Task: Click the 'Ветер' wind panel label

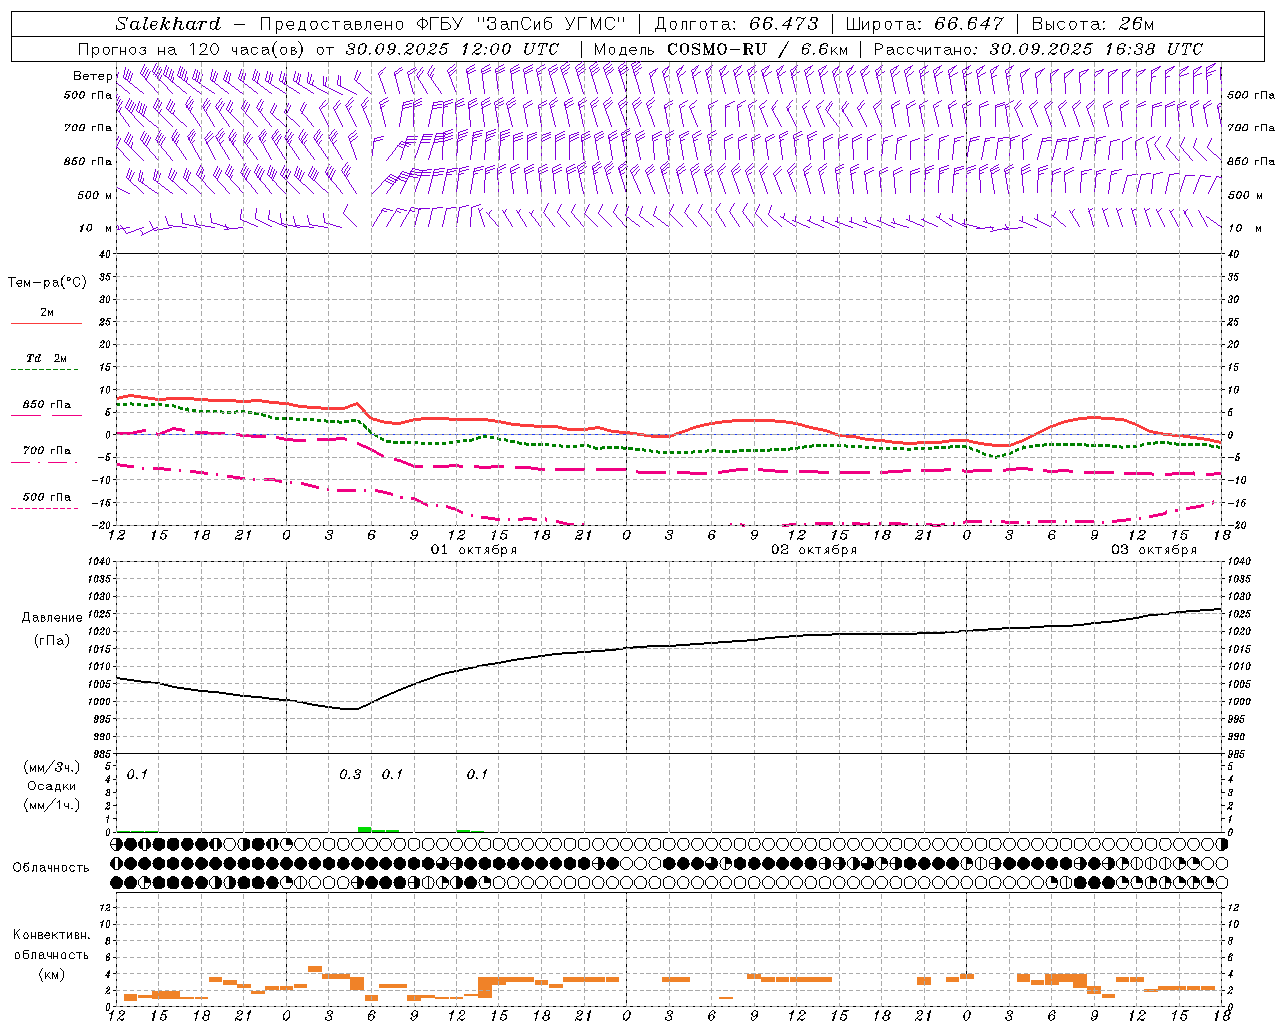Action: 92,76
